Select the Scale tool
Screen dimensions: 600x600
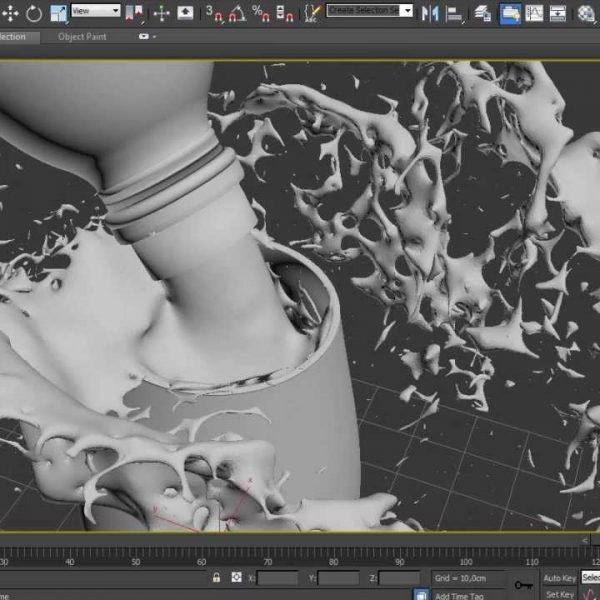pos(58,13)
